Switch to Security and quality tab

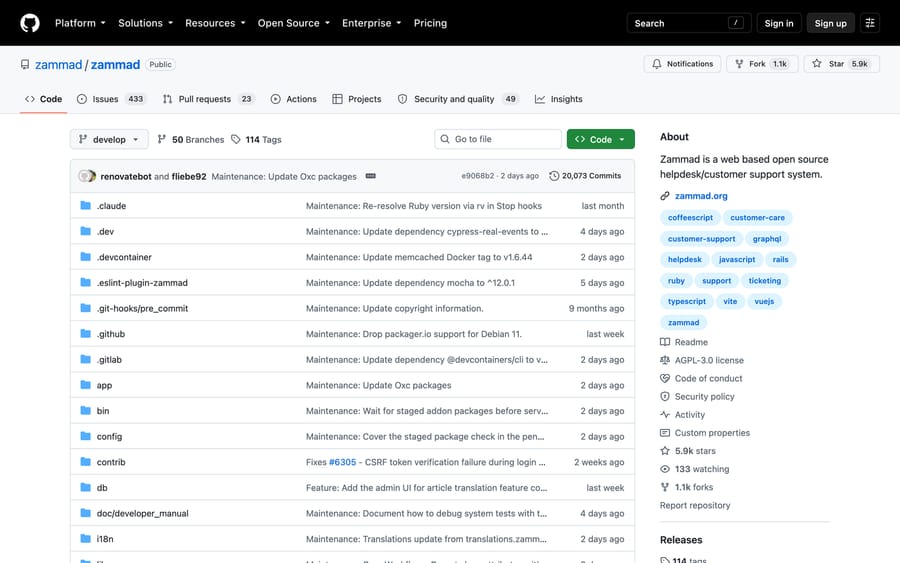click(x=457, y=99)
